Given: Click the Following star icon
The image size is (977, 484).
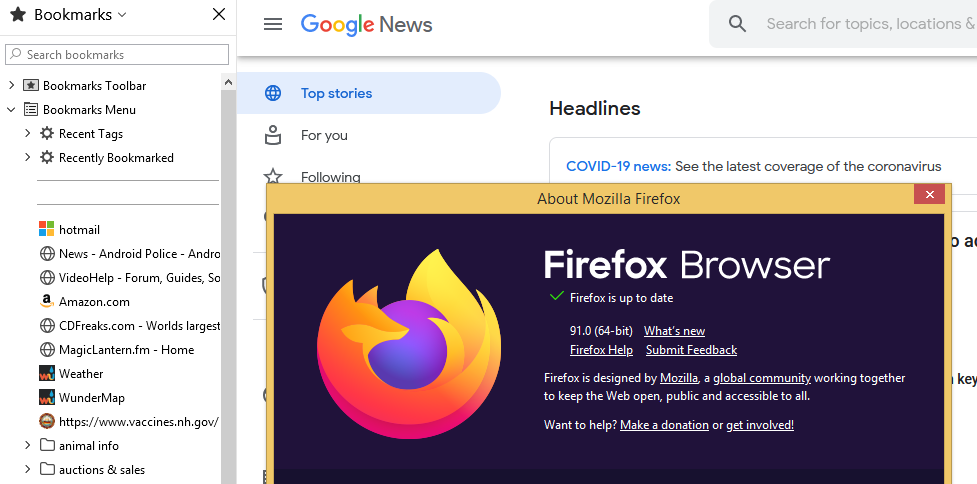Looking at the screenshot, I should click(x=273, y=176).
